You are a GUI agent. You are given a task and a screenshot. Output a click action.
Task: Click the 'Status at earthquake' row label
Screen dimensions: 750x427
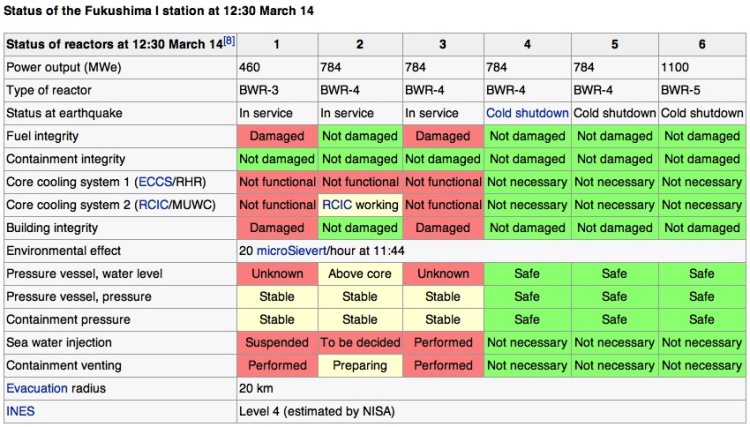(x=64, y=113)
